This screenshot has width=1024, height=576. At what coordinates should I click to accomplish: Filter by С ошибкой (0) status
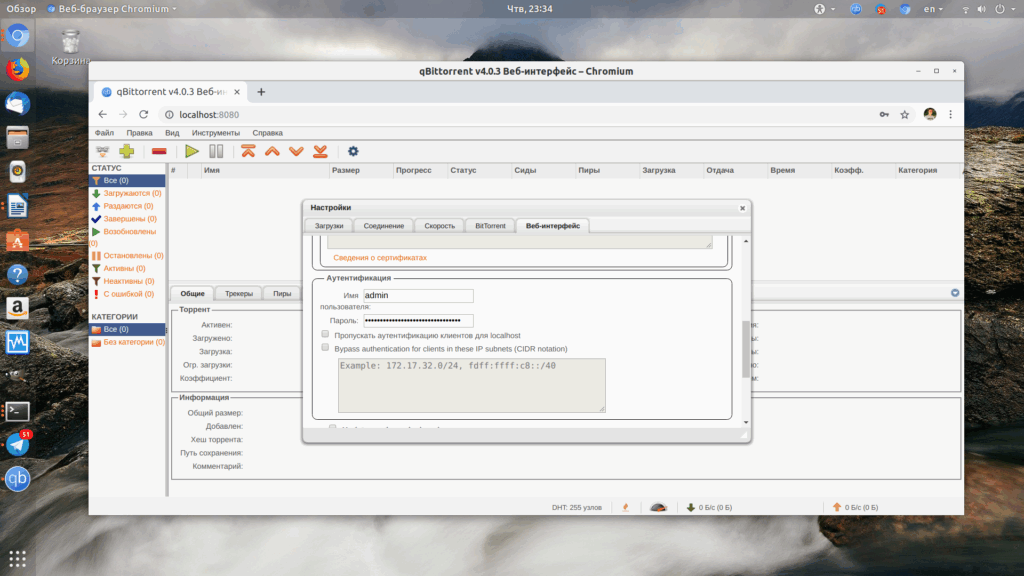click(128, 294)
